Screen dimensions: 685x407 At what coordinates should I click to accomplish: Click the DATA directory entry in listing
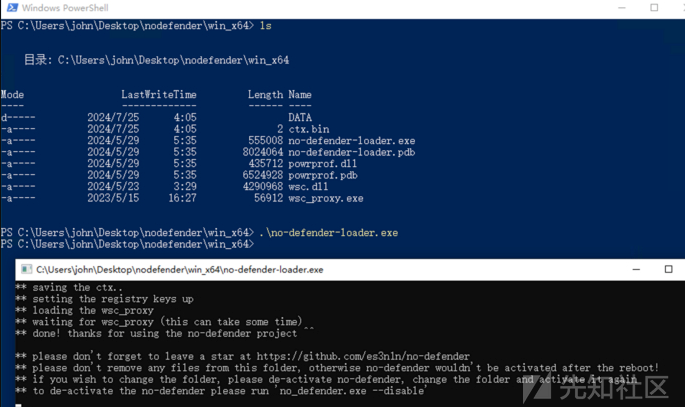coord(300,117)
